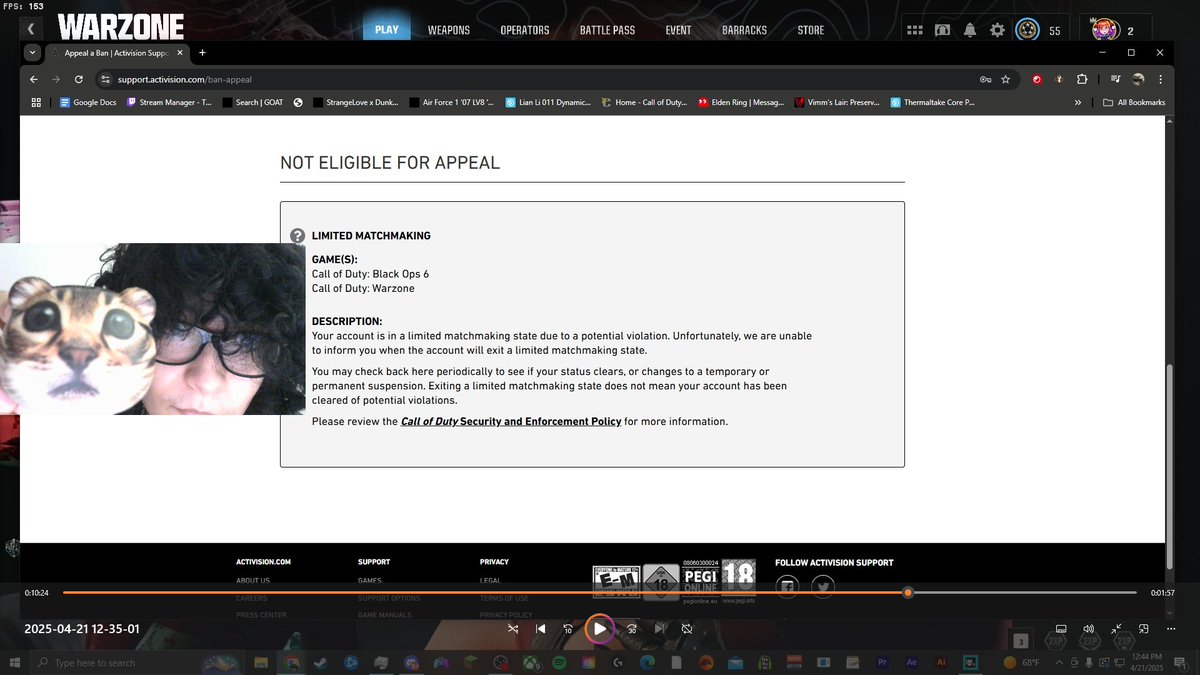Jump to previous track in player
The image size is (1200, 675).
541,629
